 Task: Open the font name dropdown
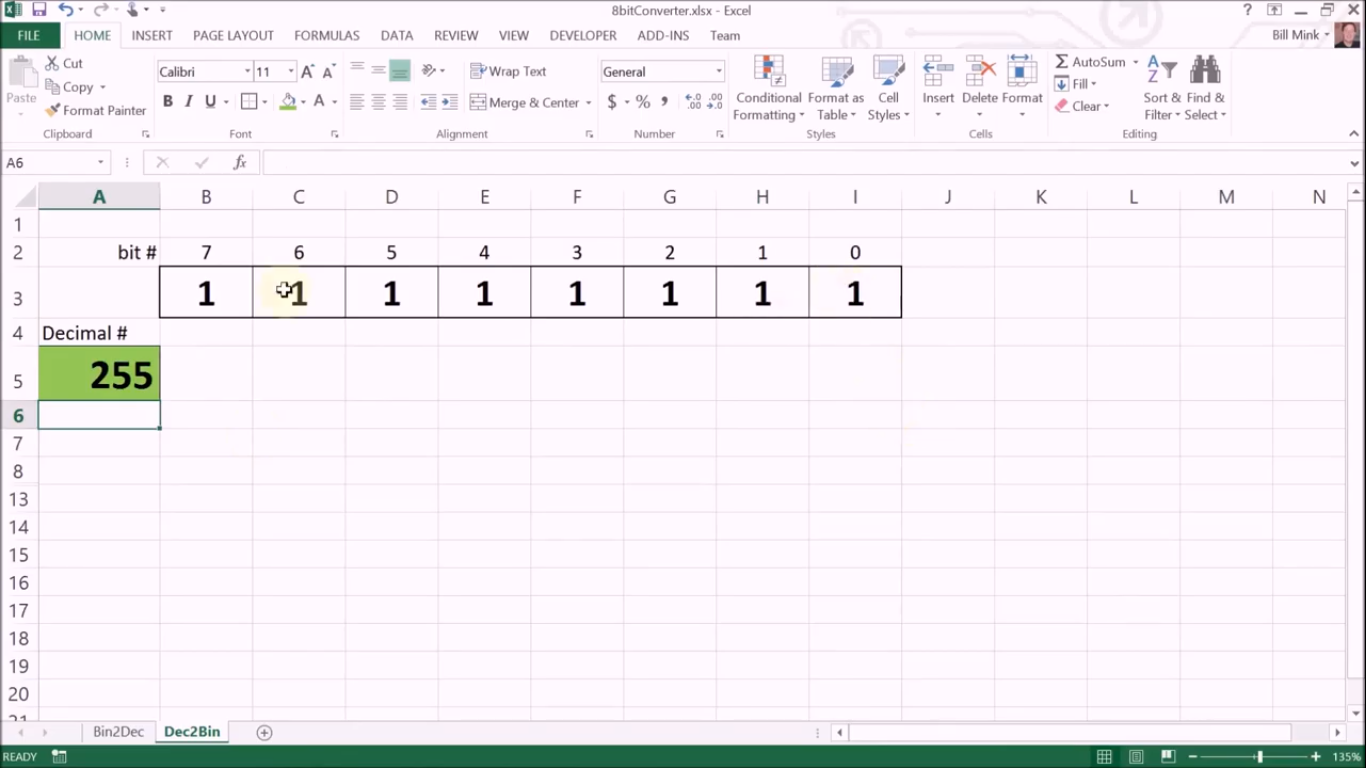tap(246, 71)
